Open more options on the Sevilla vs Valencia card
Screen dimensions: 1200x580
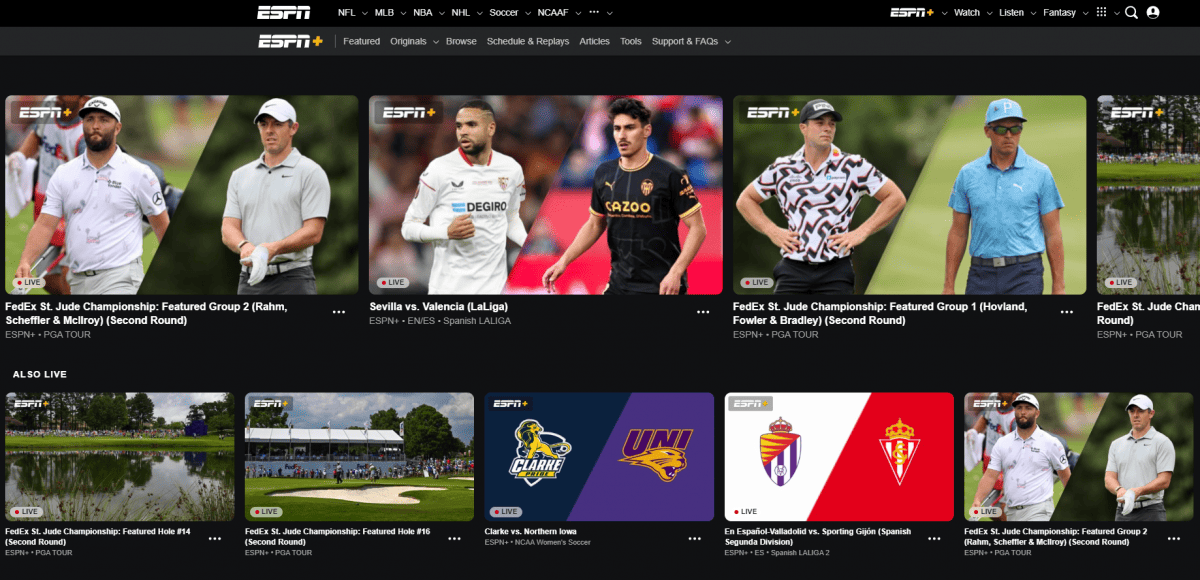click(x=703, y=312)
